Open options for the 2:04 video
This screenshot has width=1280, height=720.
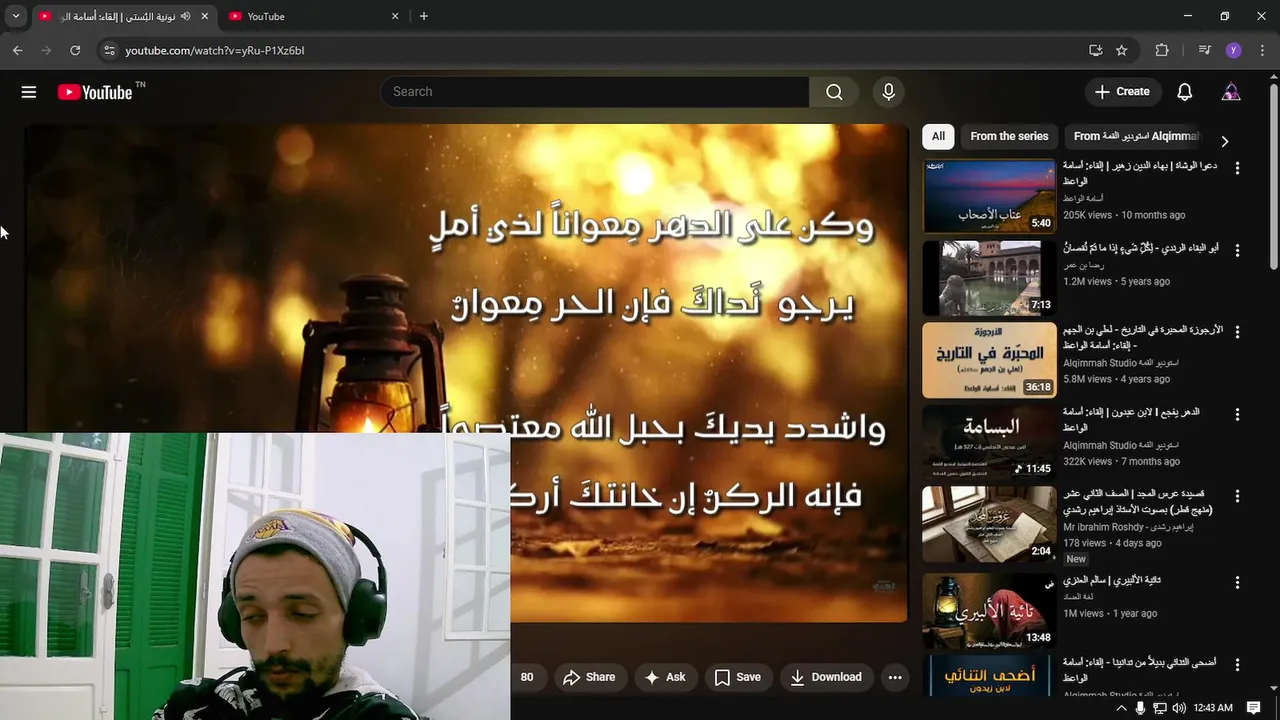pyautogui.click(x=1237, y=496)
